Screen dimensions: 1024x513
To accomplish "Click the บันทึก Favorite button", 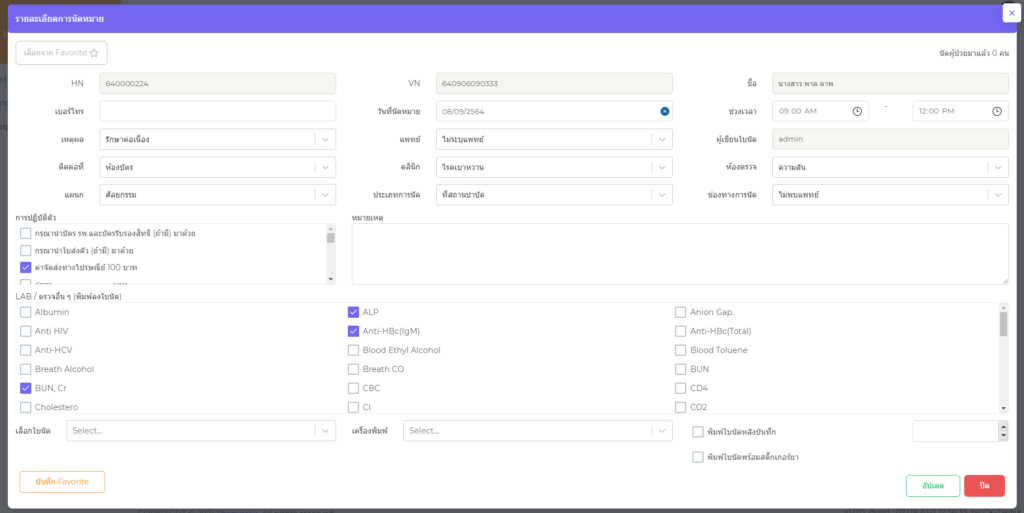I will click(x=62, y=482).
